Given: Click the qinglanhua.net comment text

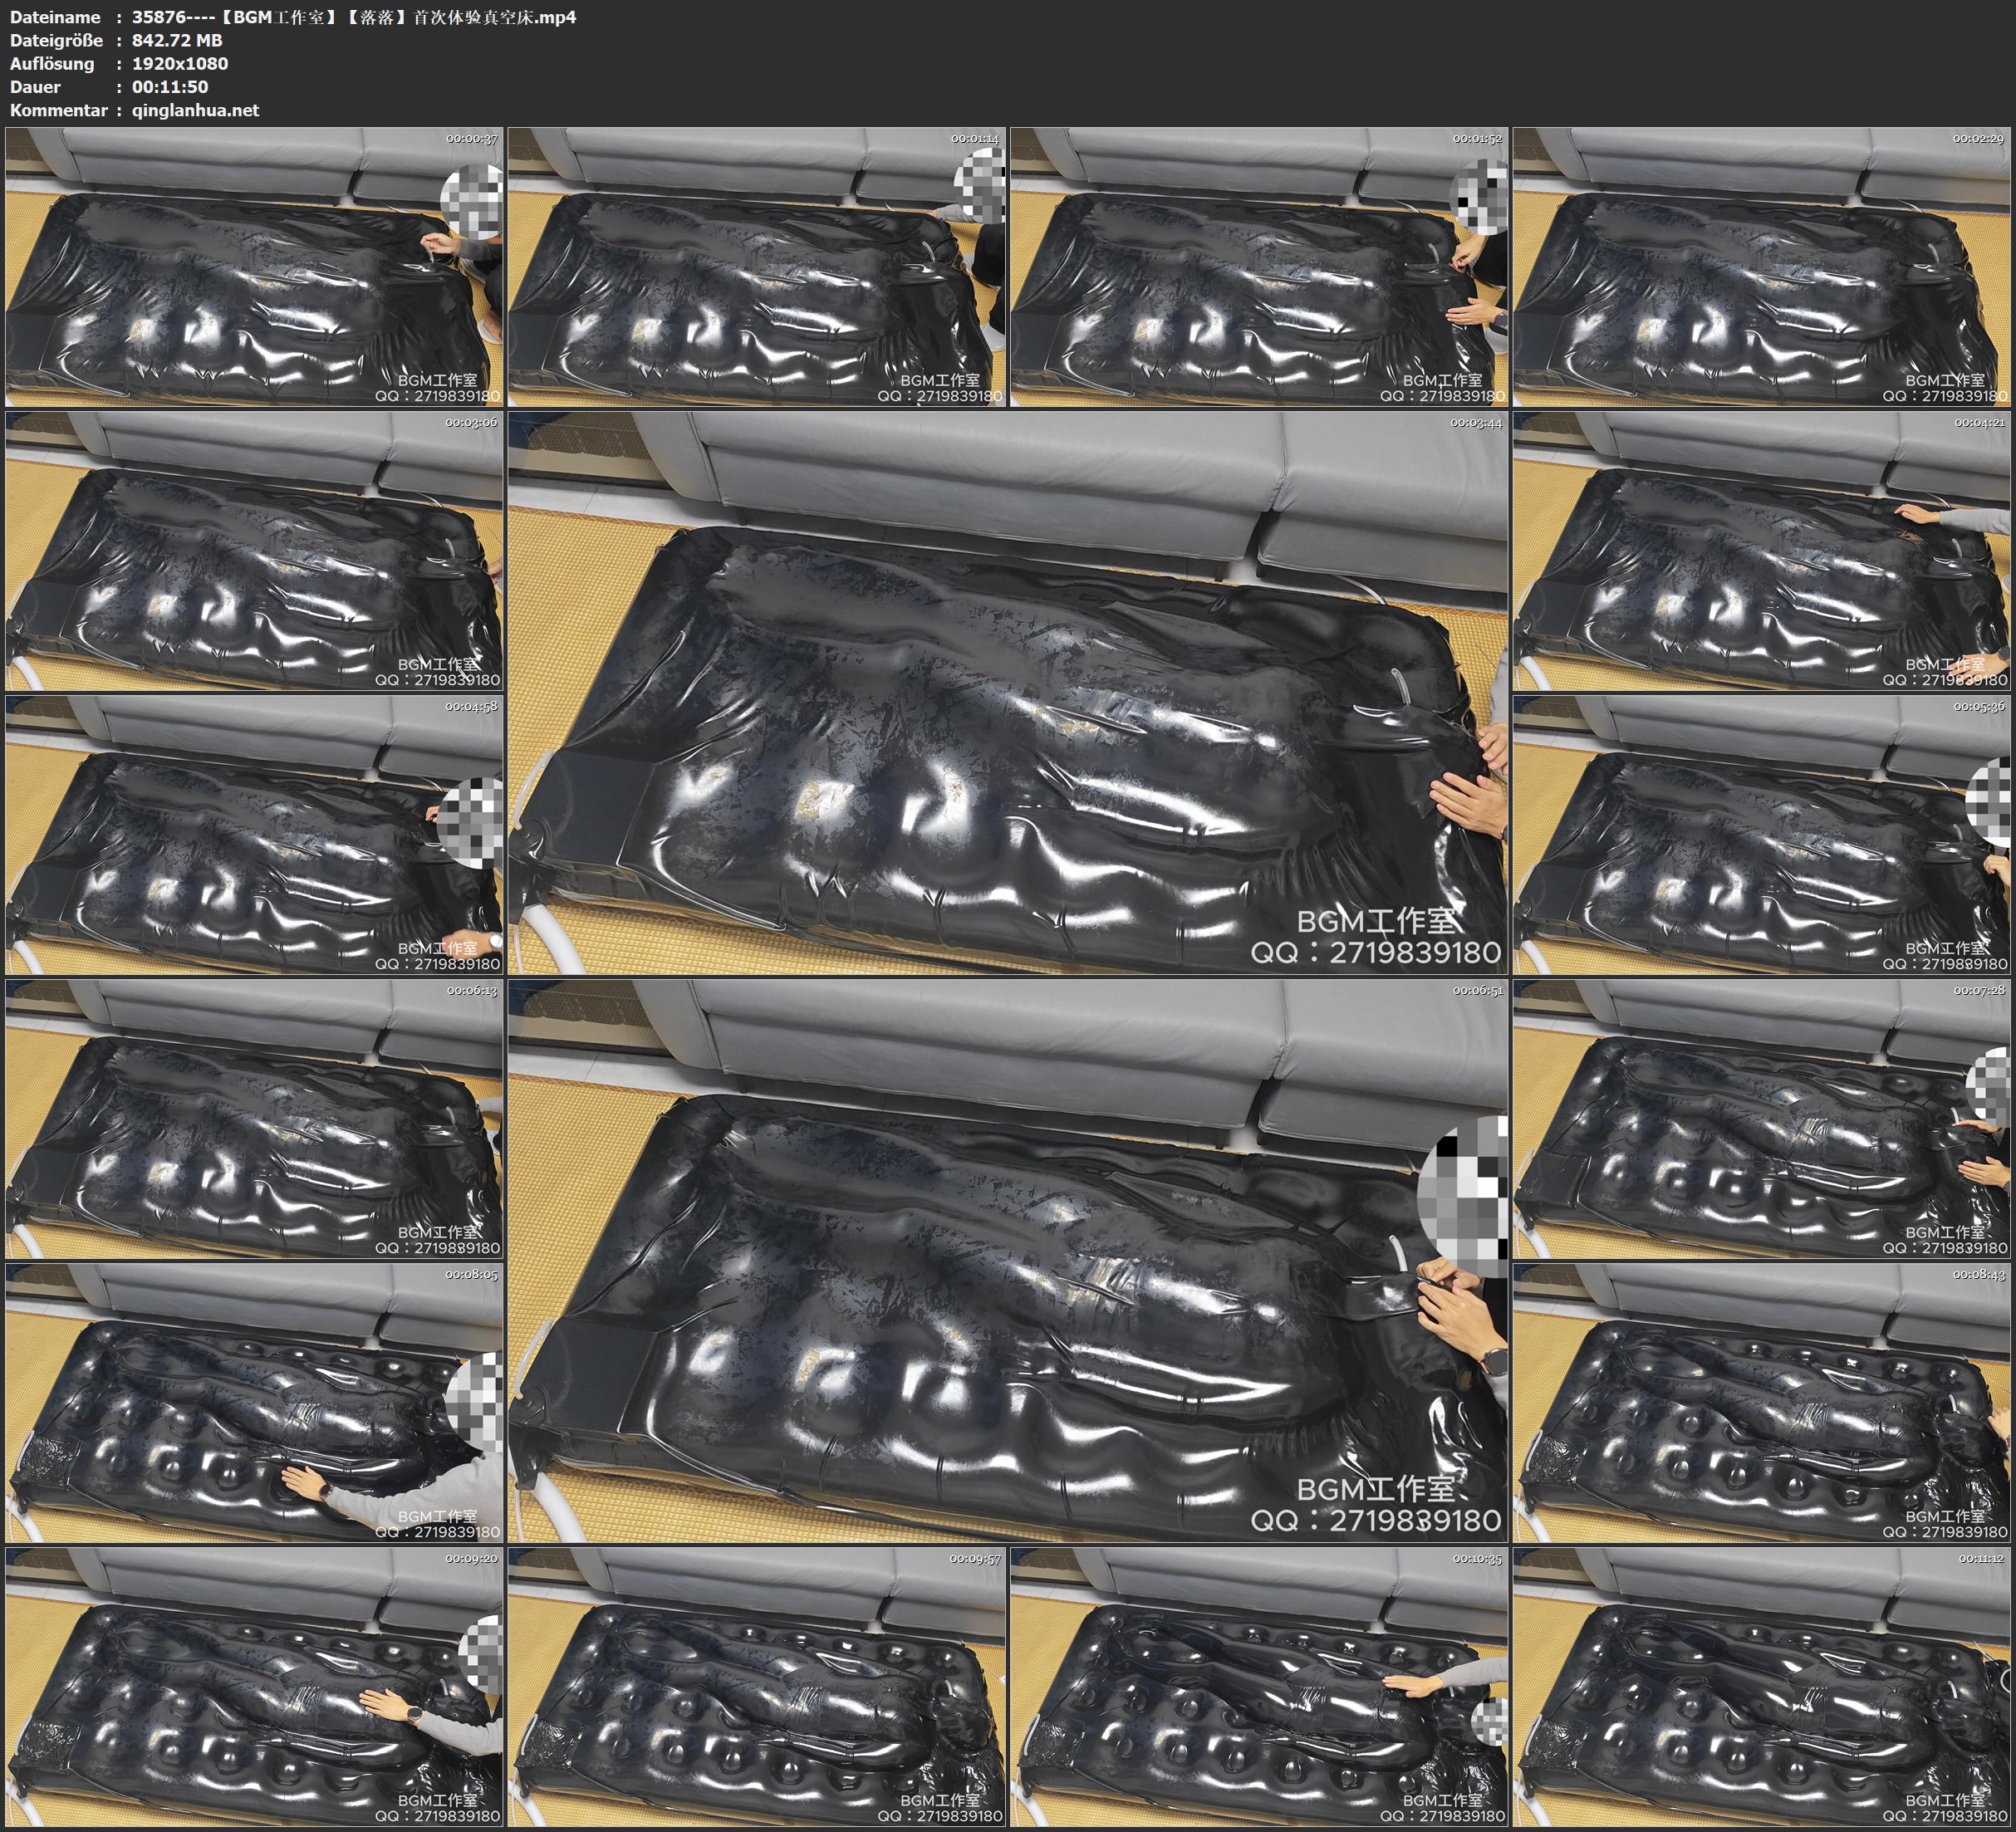Looking at the screenshot, I should click(195, 110).
